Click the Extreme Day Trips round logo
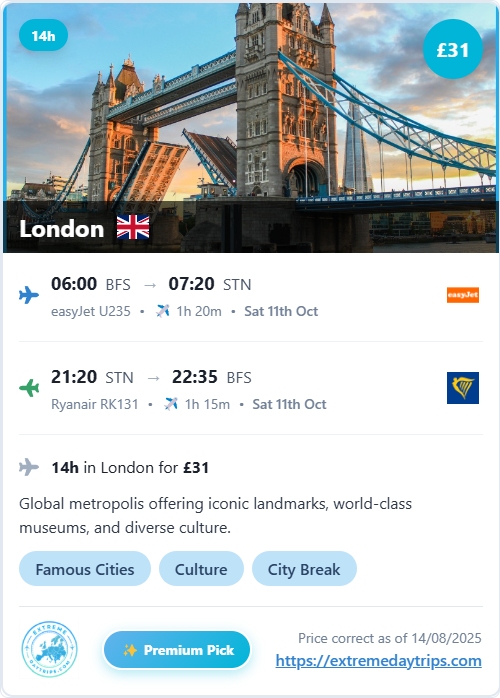 tap(49, 649)
